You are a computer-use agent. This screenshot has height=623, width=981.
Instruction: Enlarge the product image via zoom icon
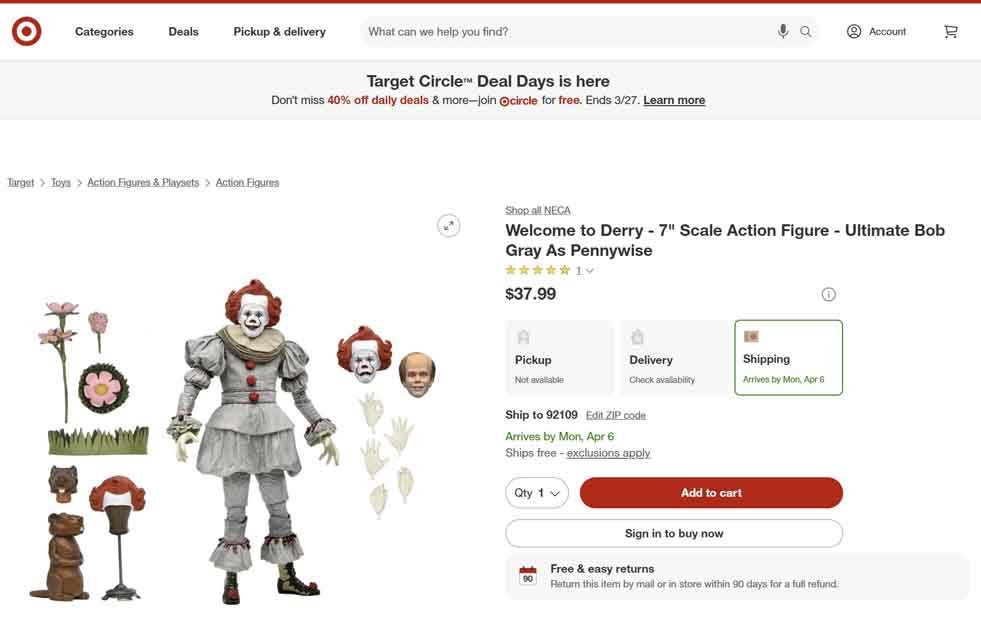click(448, 225)
